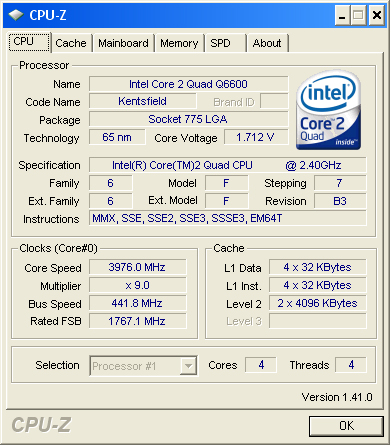Select the Memory tab

click(x=179, y=43)
